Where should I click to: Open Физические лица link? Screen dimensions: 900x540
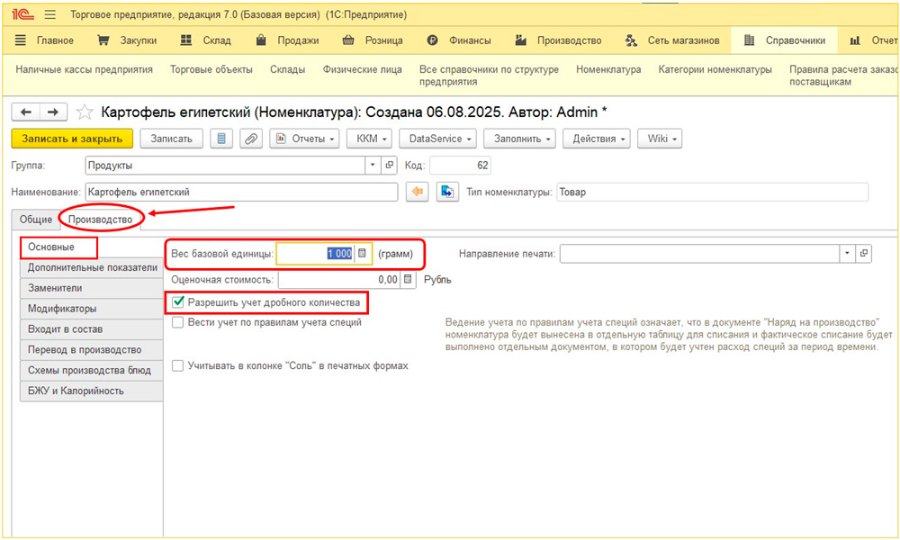click(362, 69)
